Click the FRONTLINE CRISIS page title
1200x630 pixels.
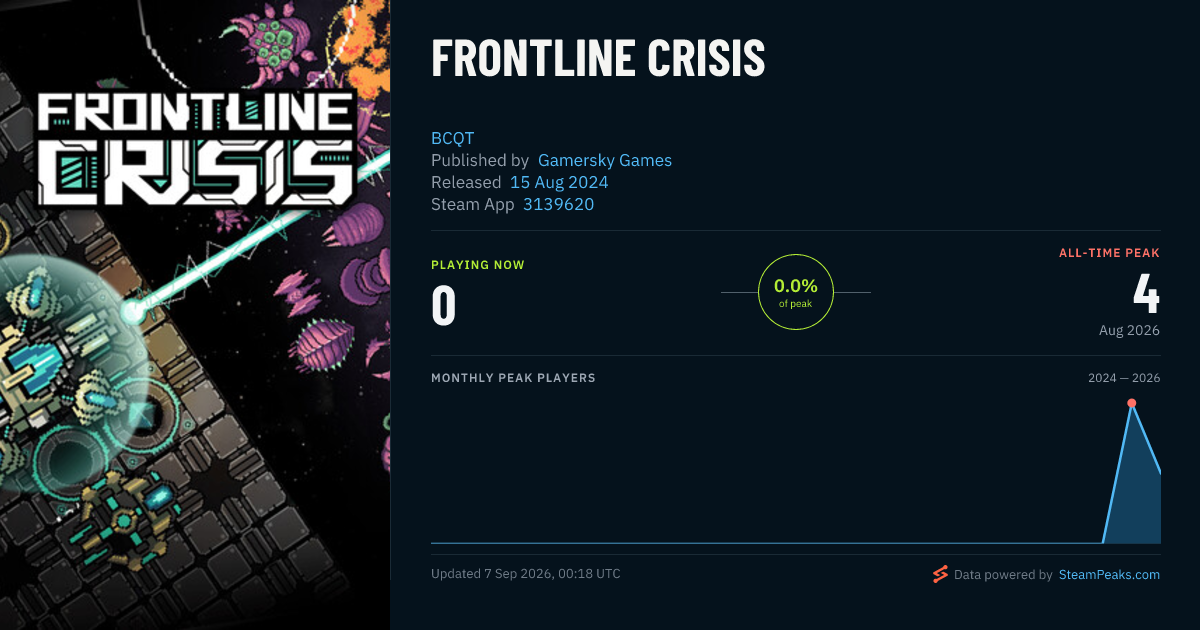(598, 59)
